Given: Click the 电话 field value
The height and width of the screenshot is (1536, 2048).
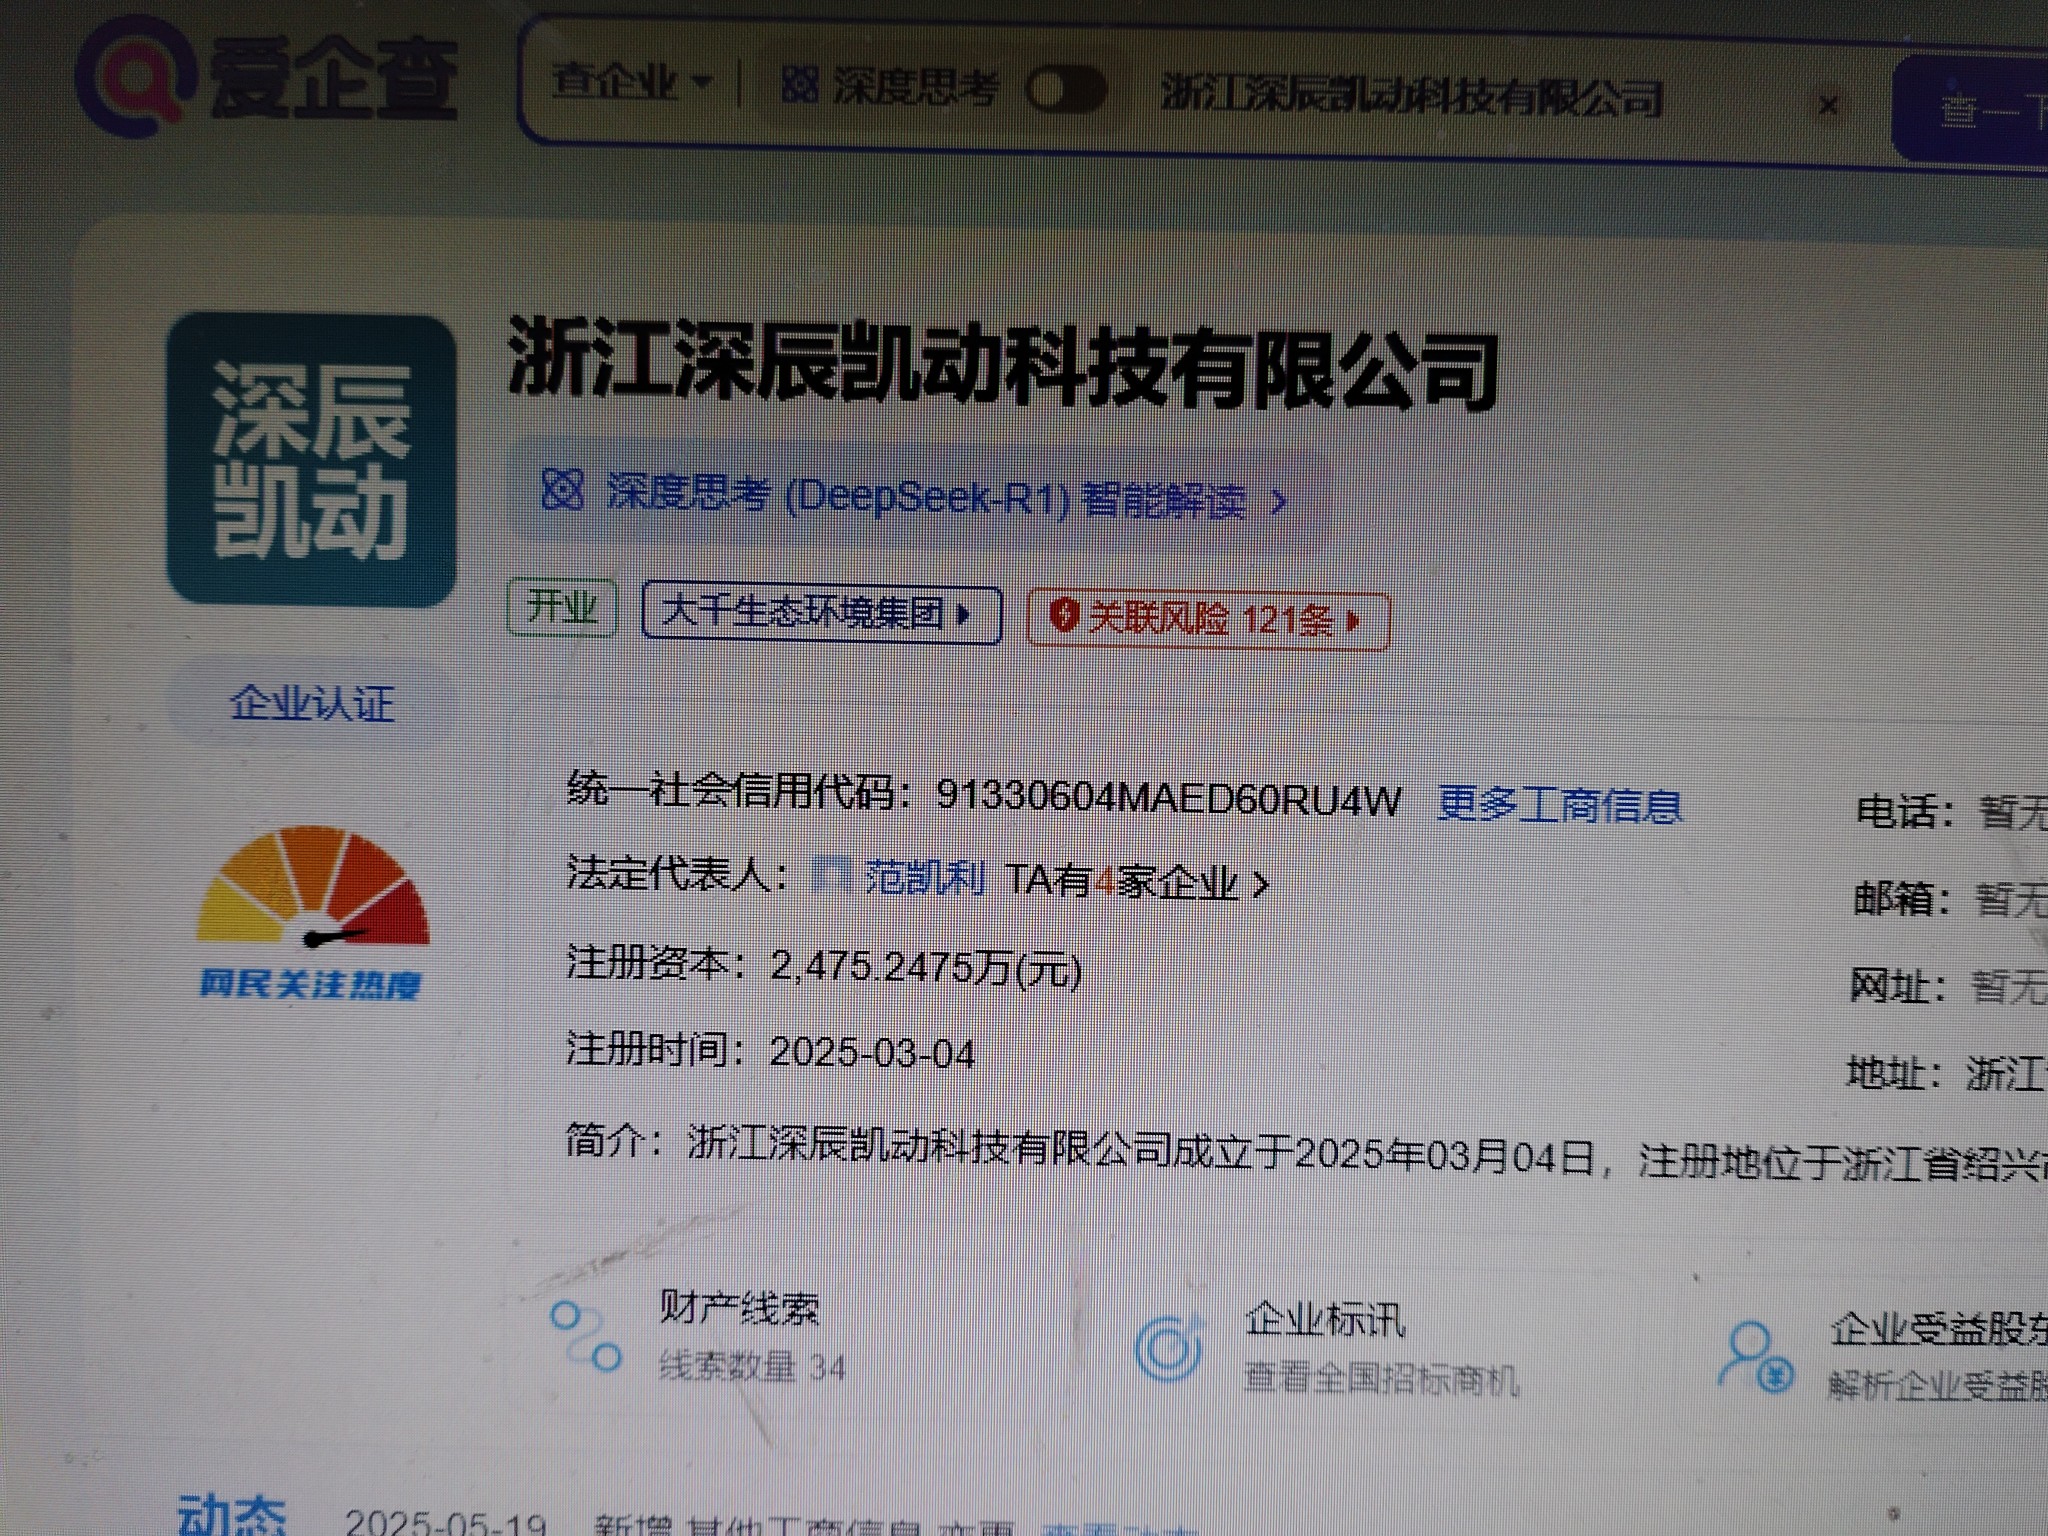Looking at the screenshot, I should [2012, 812].
